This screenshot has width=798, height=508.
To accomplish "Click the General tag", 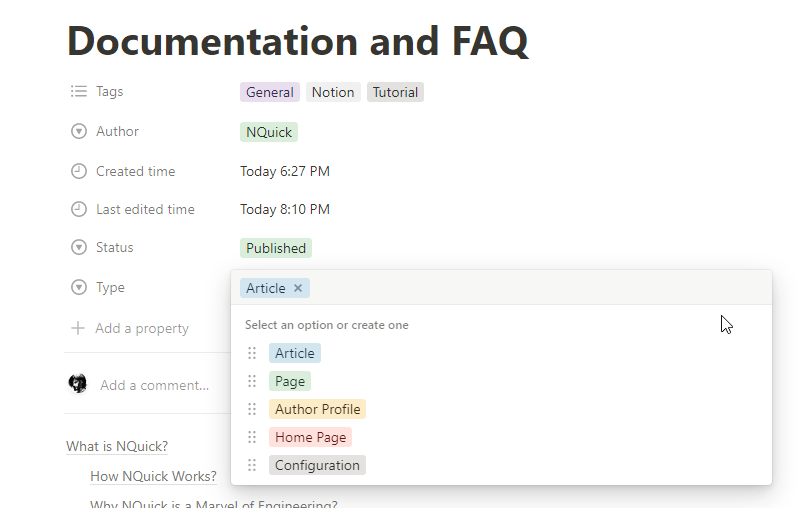I will [x=270, y=92].
